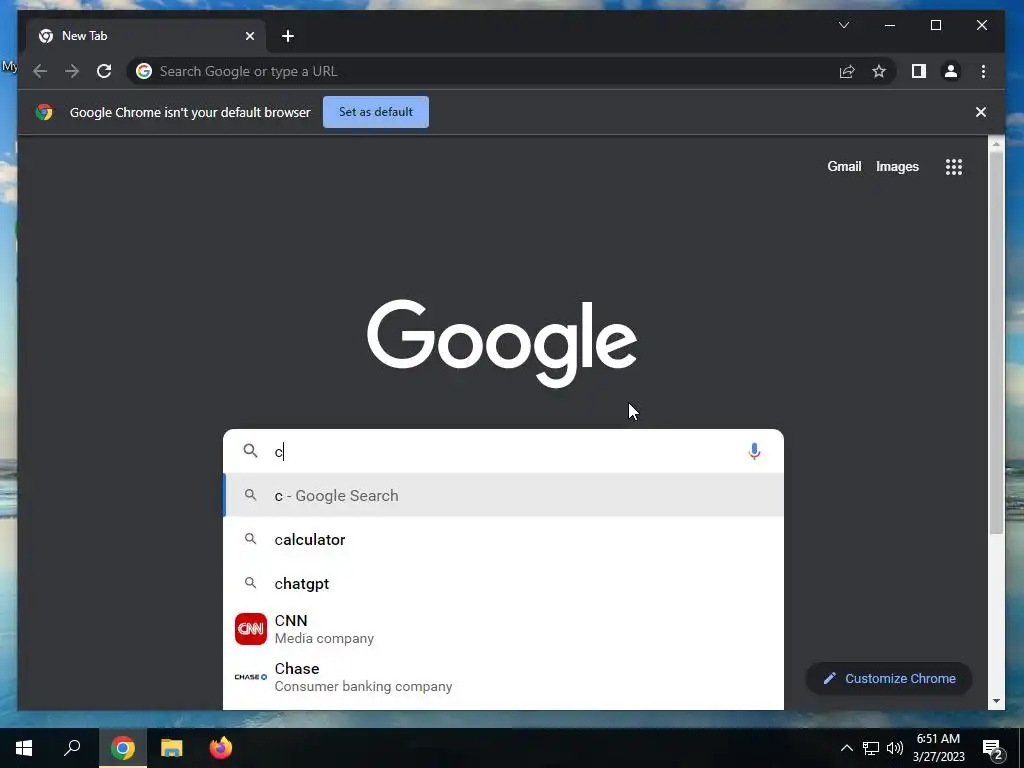Click the Chrome back arrow
Viewport: 1024px width, 768px height.
click(40, 71)
